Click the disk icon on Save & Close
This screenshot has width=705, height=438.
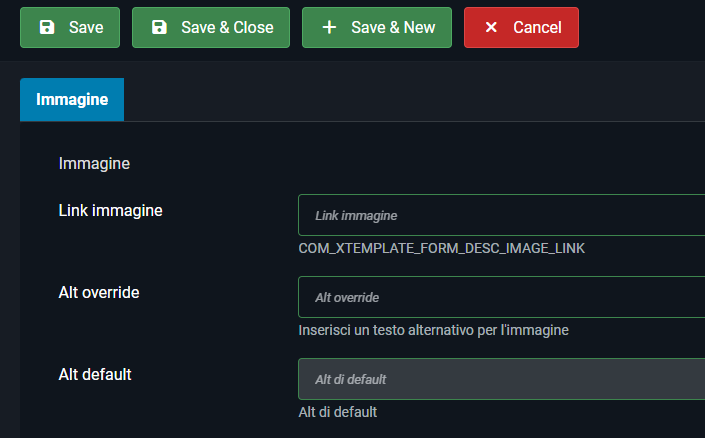click(x=159, y=28)
